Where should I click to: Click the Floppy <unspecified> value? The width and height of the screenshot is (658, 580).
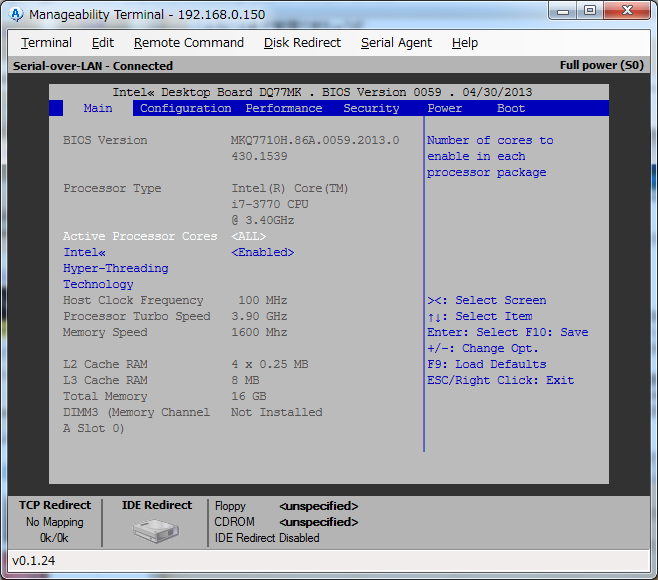(318, 506)
